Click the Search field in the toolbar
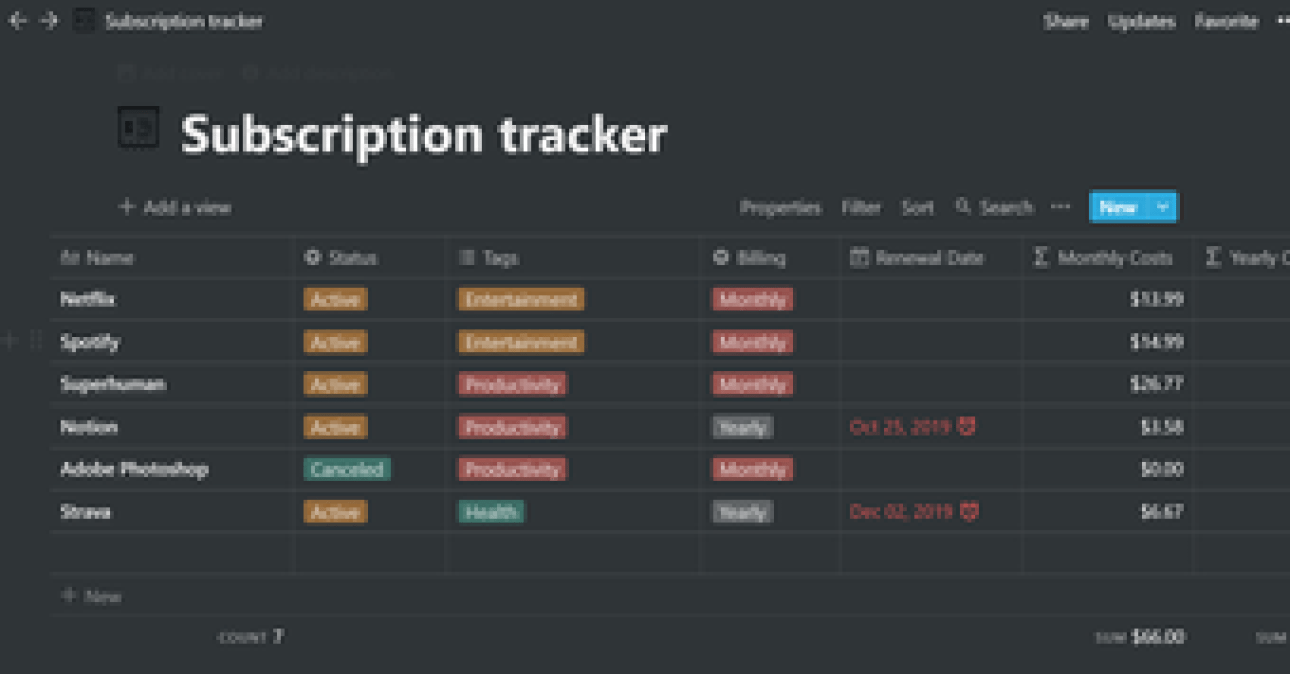Image resolution: width=1290 pixels, height=674 pixels. tap(994, 207)
